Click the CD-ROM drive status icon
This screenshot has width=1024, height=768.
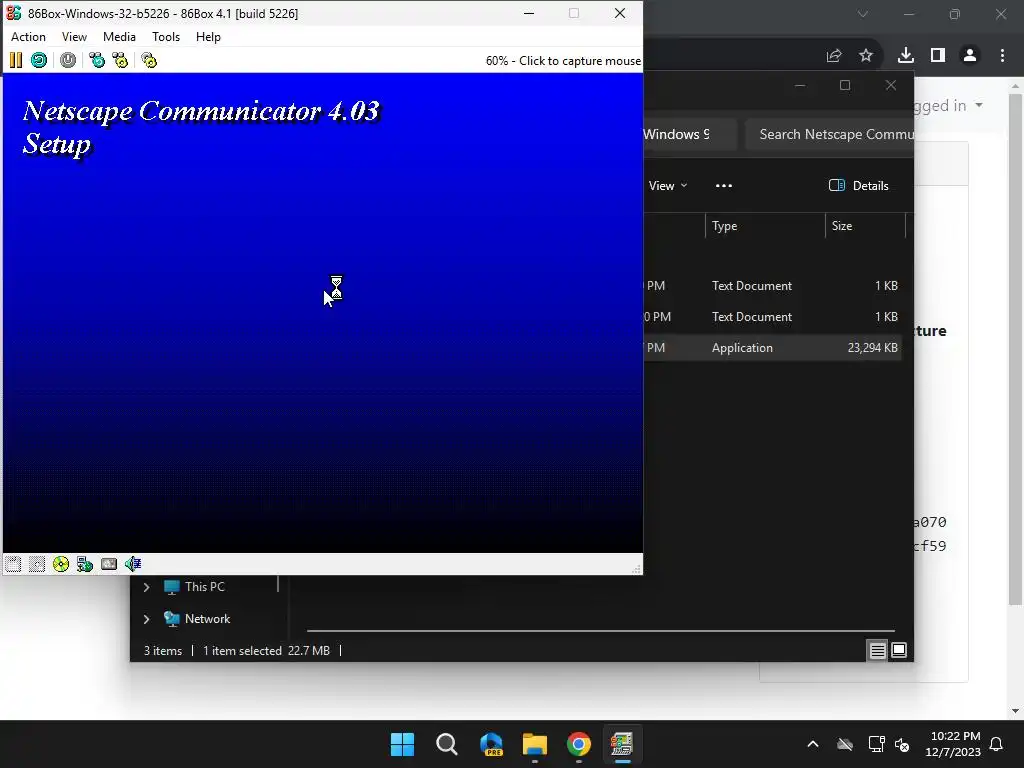[61, 564]
